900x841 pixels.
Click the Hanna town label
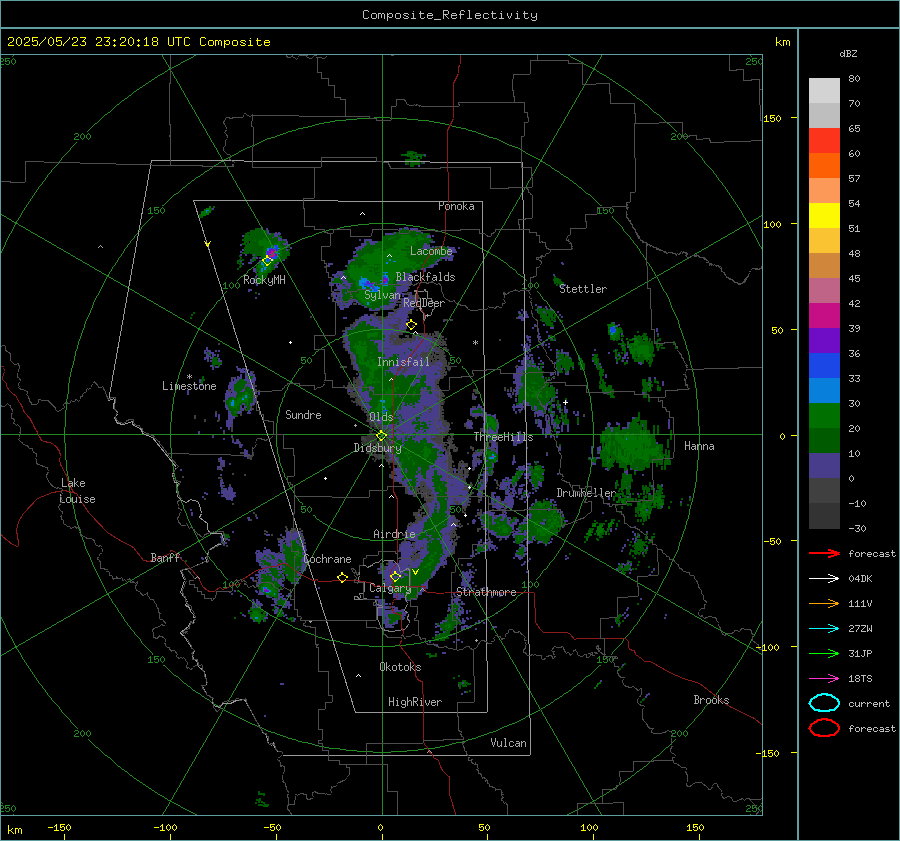tap(699, 446)
